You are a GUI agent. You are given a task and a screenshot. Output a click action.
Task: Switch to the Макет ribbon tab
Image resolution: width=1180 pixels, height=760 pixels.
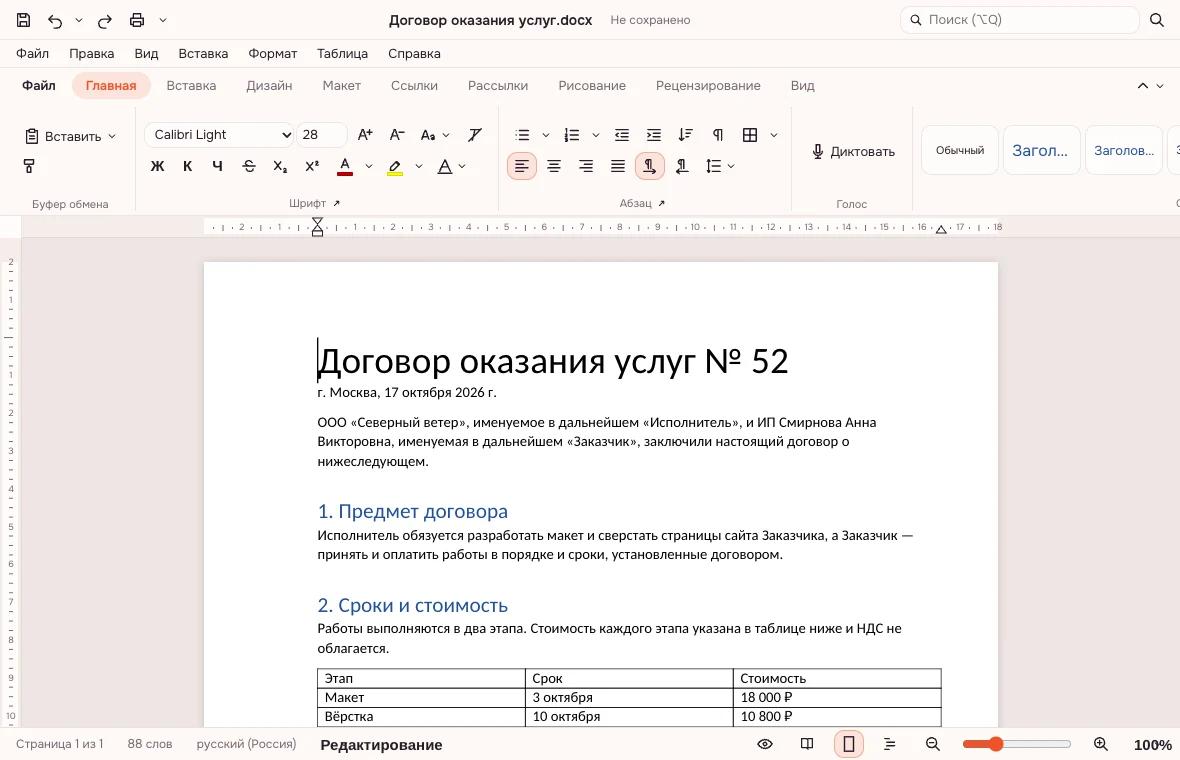click(x=342, y=86)
